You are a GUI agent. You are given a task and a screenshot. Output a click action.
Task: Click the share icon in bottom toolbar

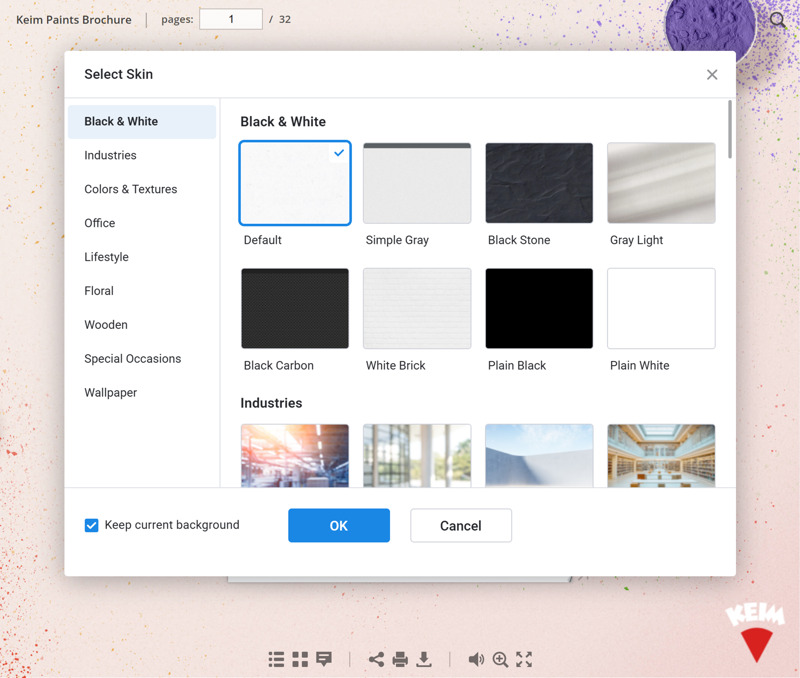tap(377, 659)
